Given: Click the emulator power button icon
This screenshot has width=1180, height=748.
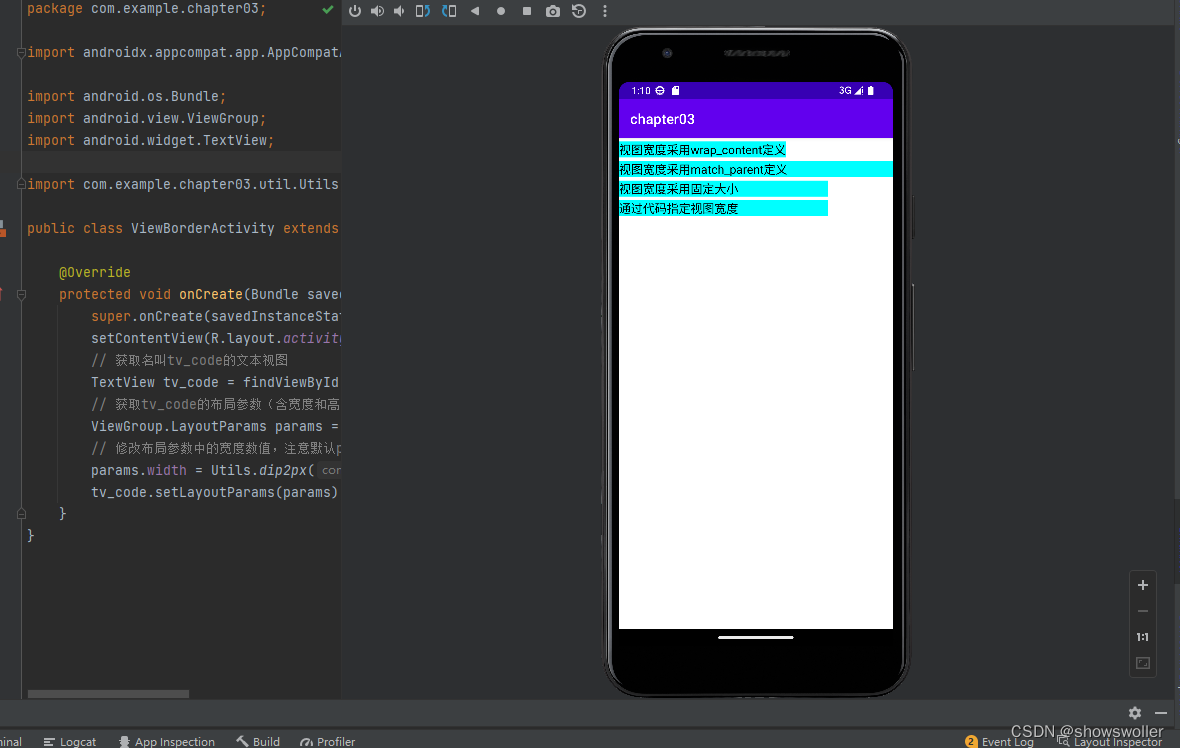Looking at the screenshot, I should pyautogui.click(x=354, y=11).
